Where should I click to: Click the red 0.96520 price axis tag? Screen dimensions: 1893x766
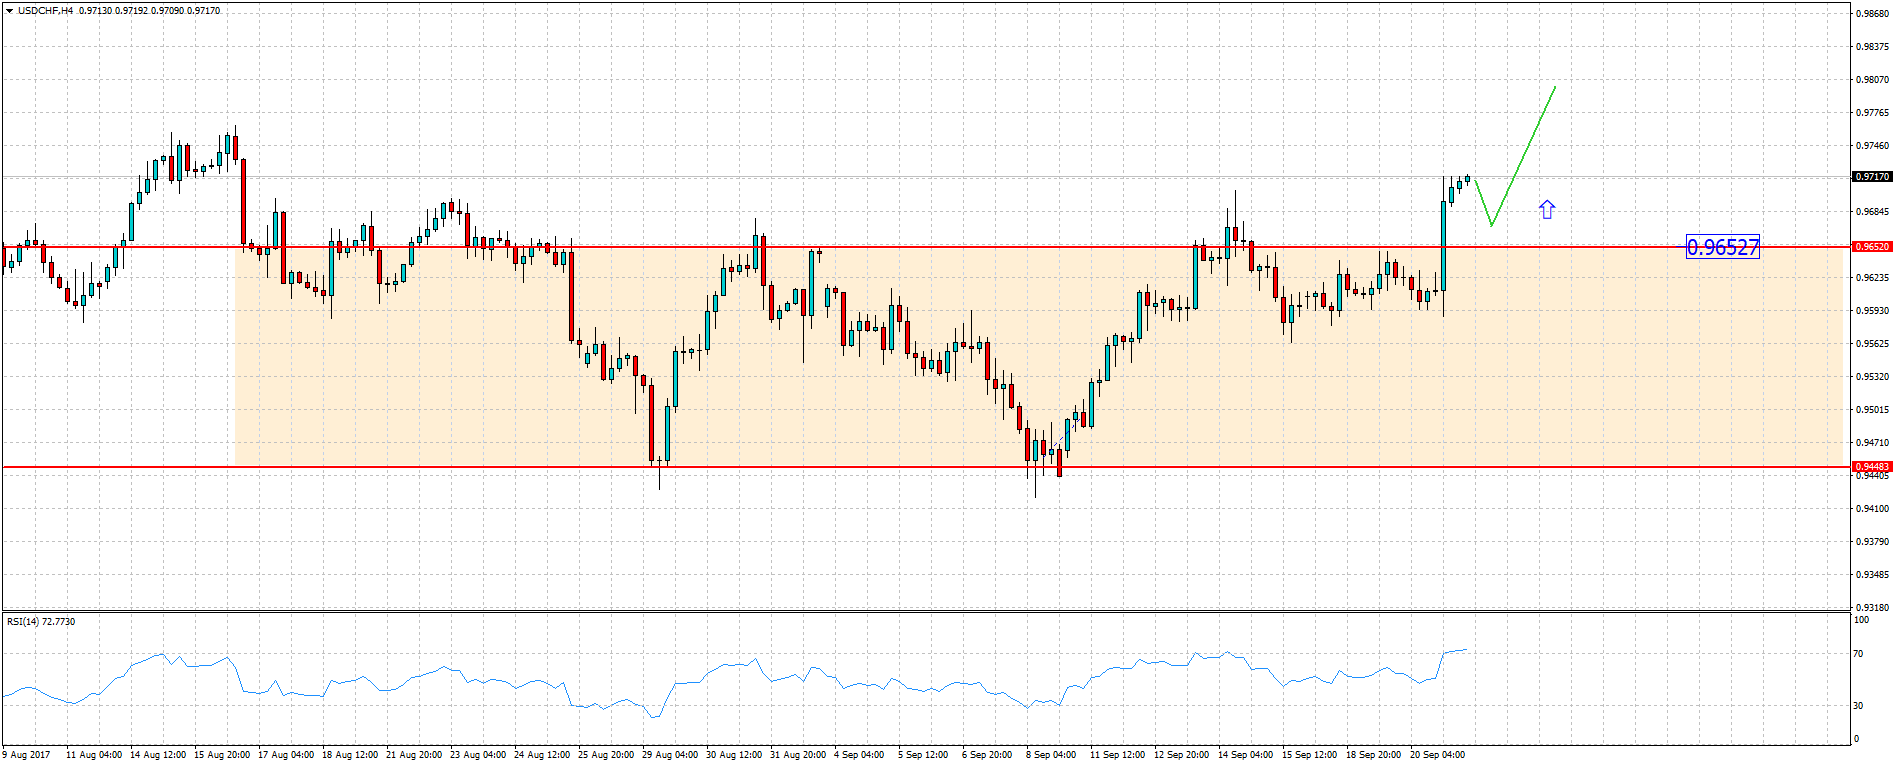pos(1872,246)
